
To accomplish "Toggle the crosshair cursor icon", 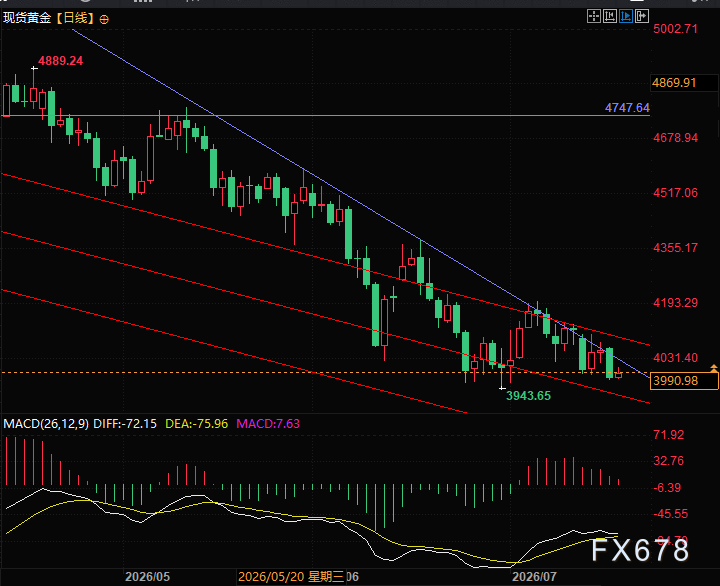I will click(594, 17).
